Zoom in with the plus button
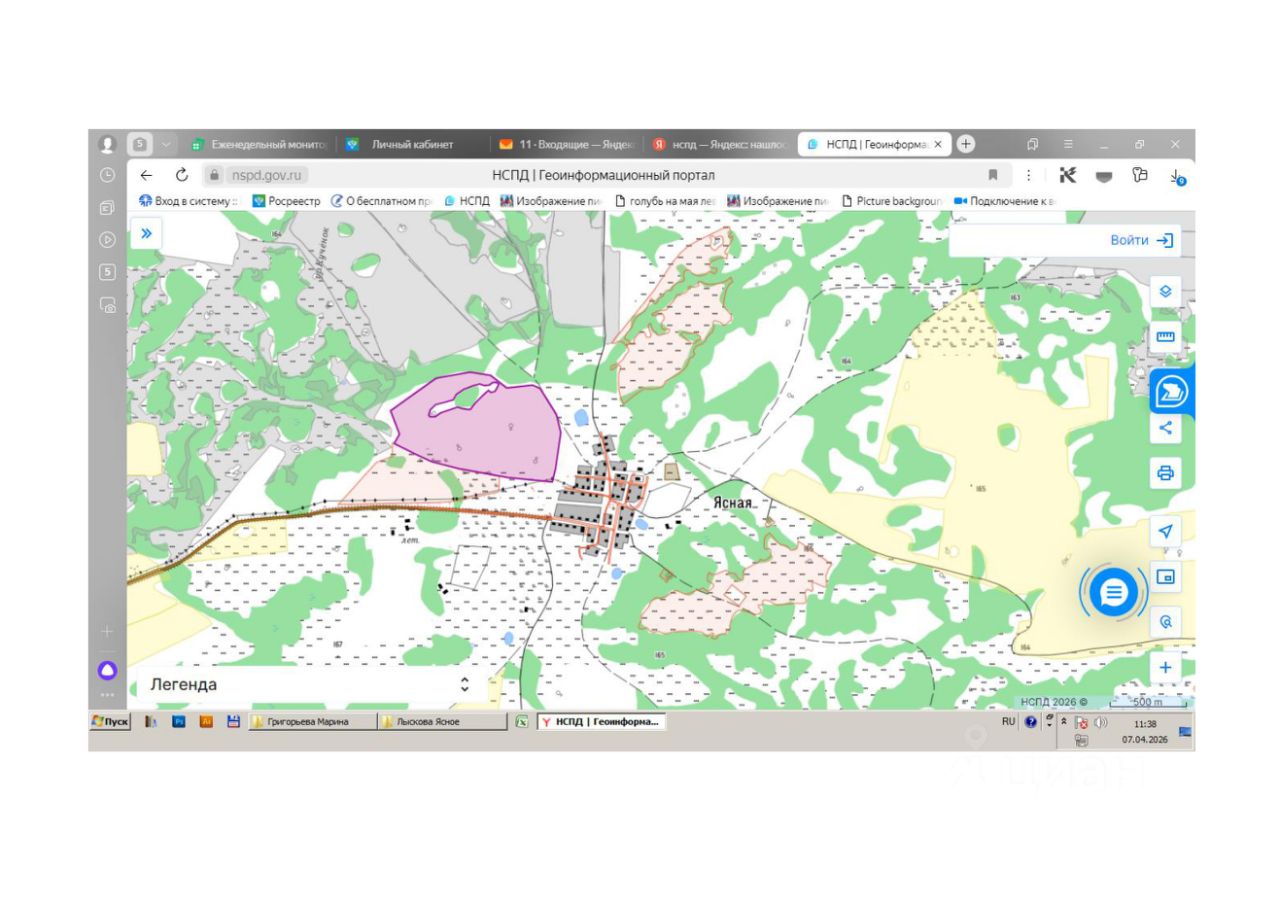The image size is (1280, 904). [x=1165, y=667]
